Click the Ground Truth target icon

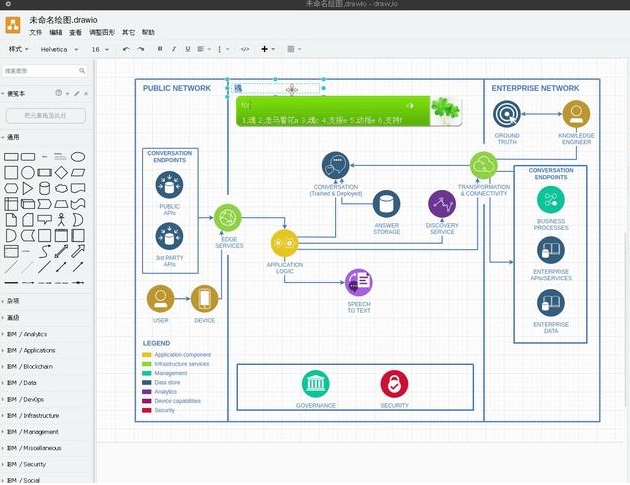tap(507, 114)
